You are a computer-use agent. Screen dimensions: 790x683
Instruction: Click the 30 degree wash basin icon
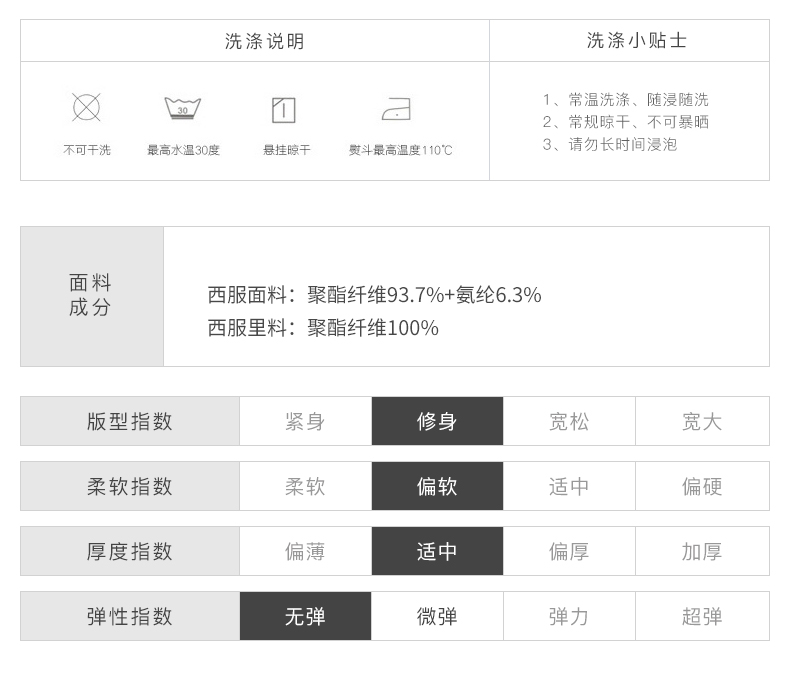(182, 108)
